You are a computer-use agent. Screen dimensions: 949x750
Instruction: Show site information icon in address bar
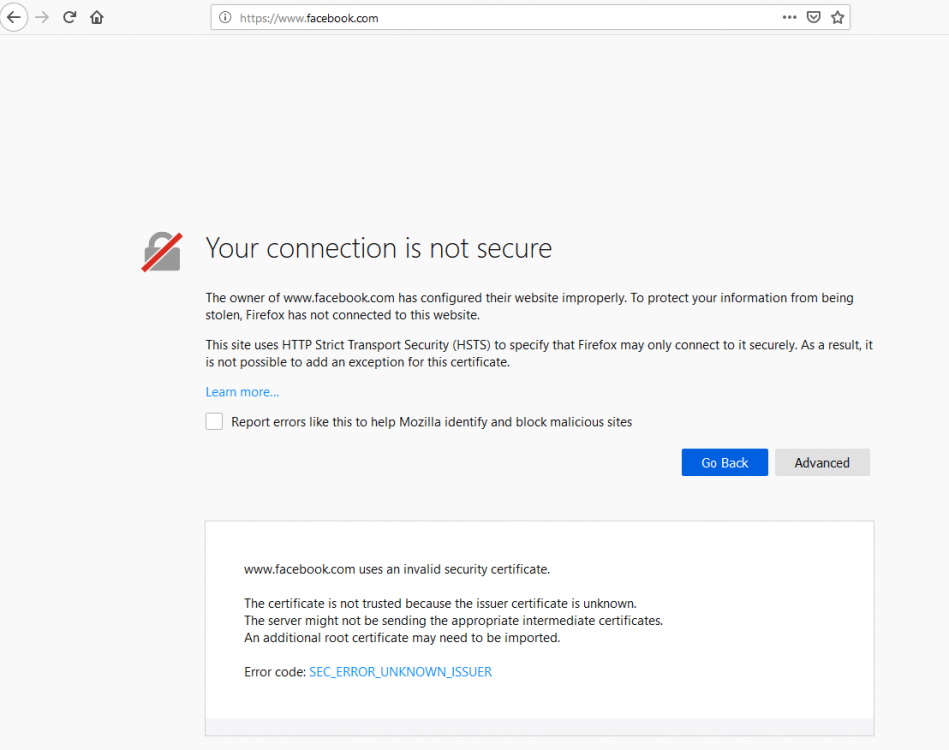point(225,18)
